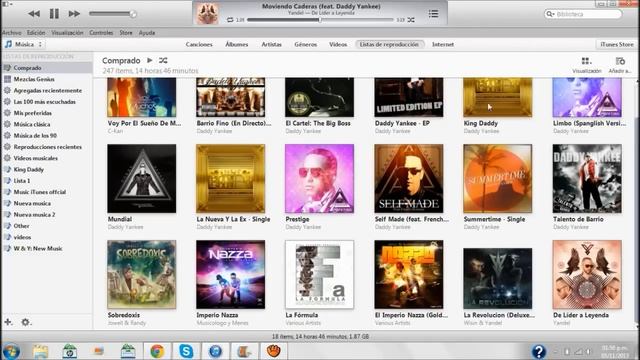The image size is (640, 360).
Task: Select the Listas de reproducción tab
Action: 389,44
